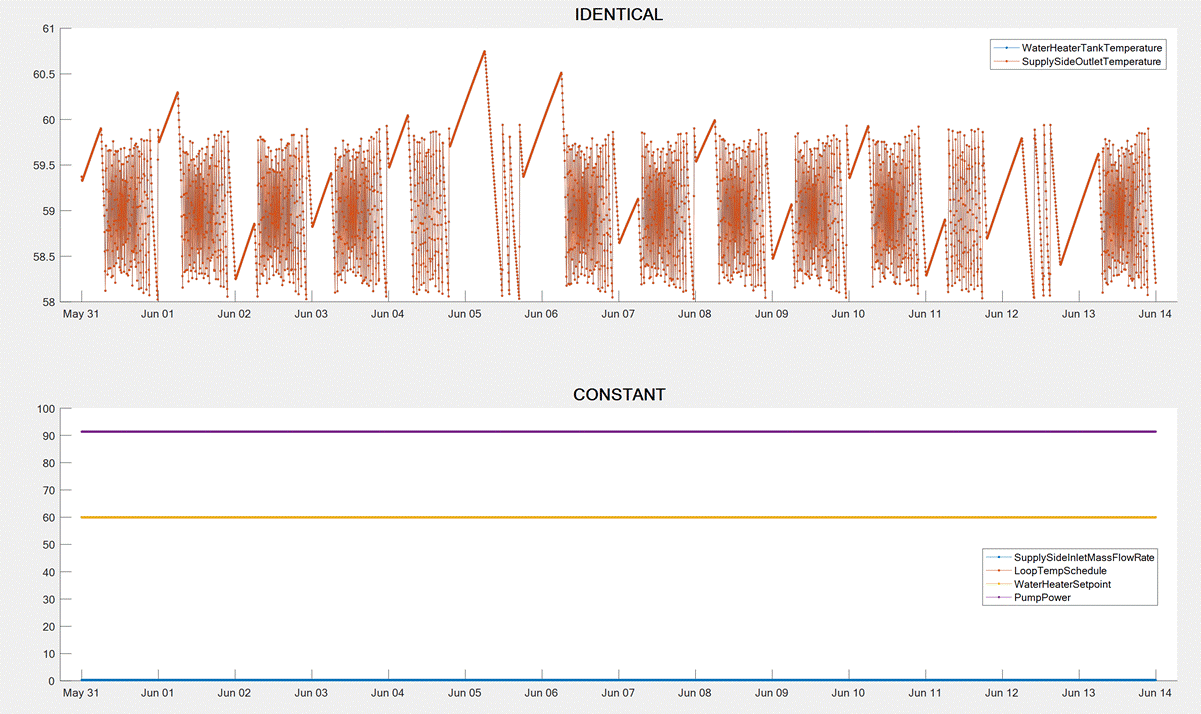Click Jun 01 date label under IDENTICAL plot
The image size is (1201, 714).
coord(158,314)
